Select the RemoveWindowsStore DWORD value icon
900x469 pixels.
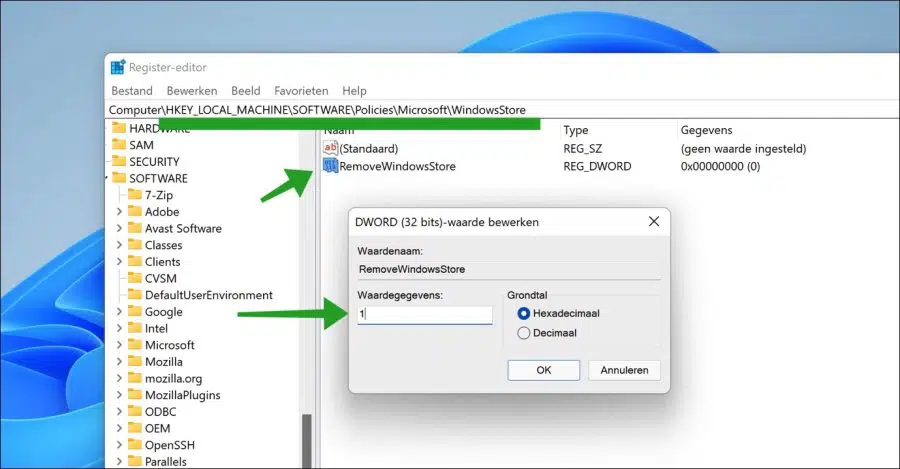pos(330,166)
